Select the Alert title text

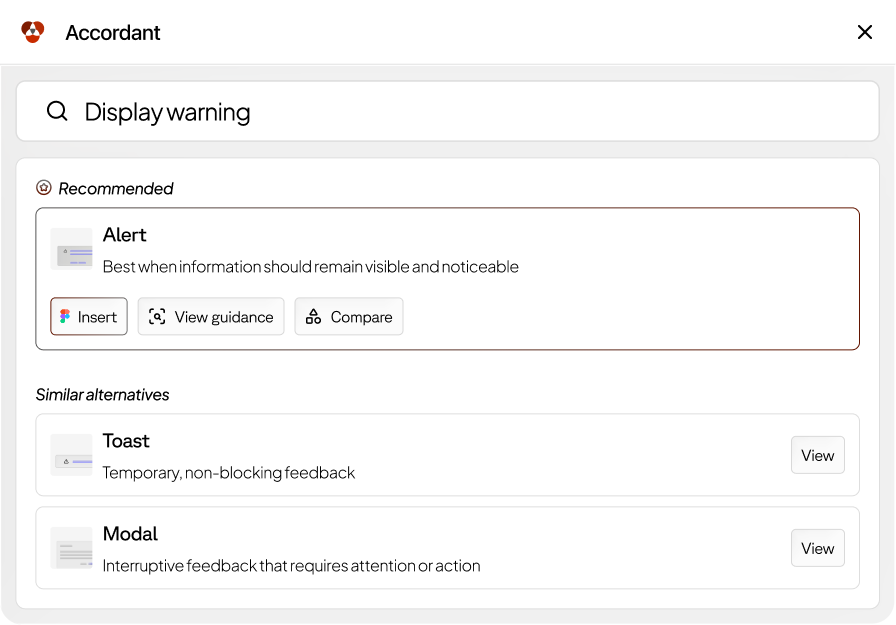pos(125,235)
